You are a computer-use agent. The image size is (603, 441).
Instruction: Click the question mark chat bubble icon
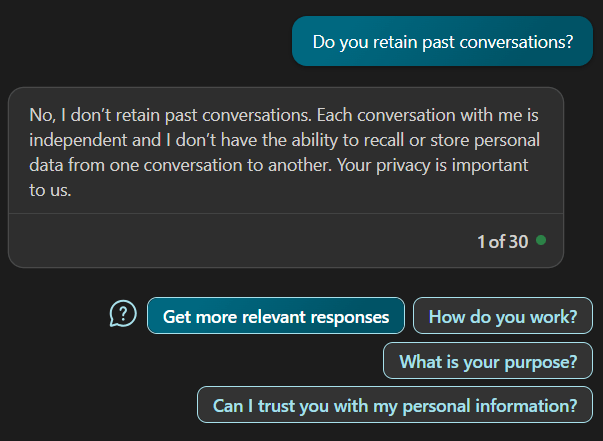coord(123,314)
